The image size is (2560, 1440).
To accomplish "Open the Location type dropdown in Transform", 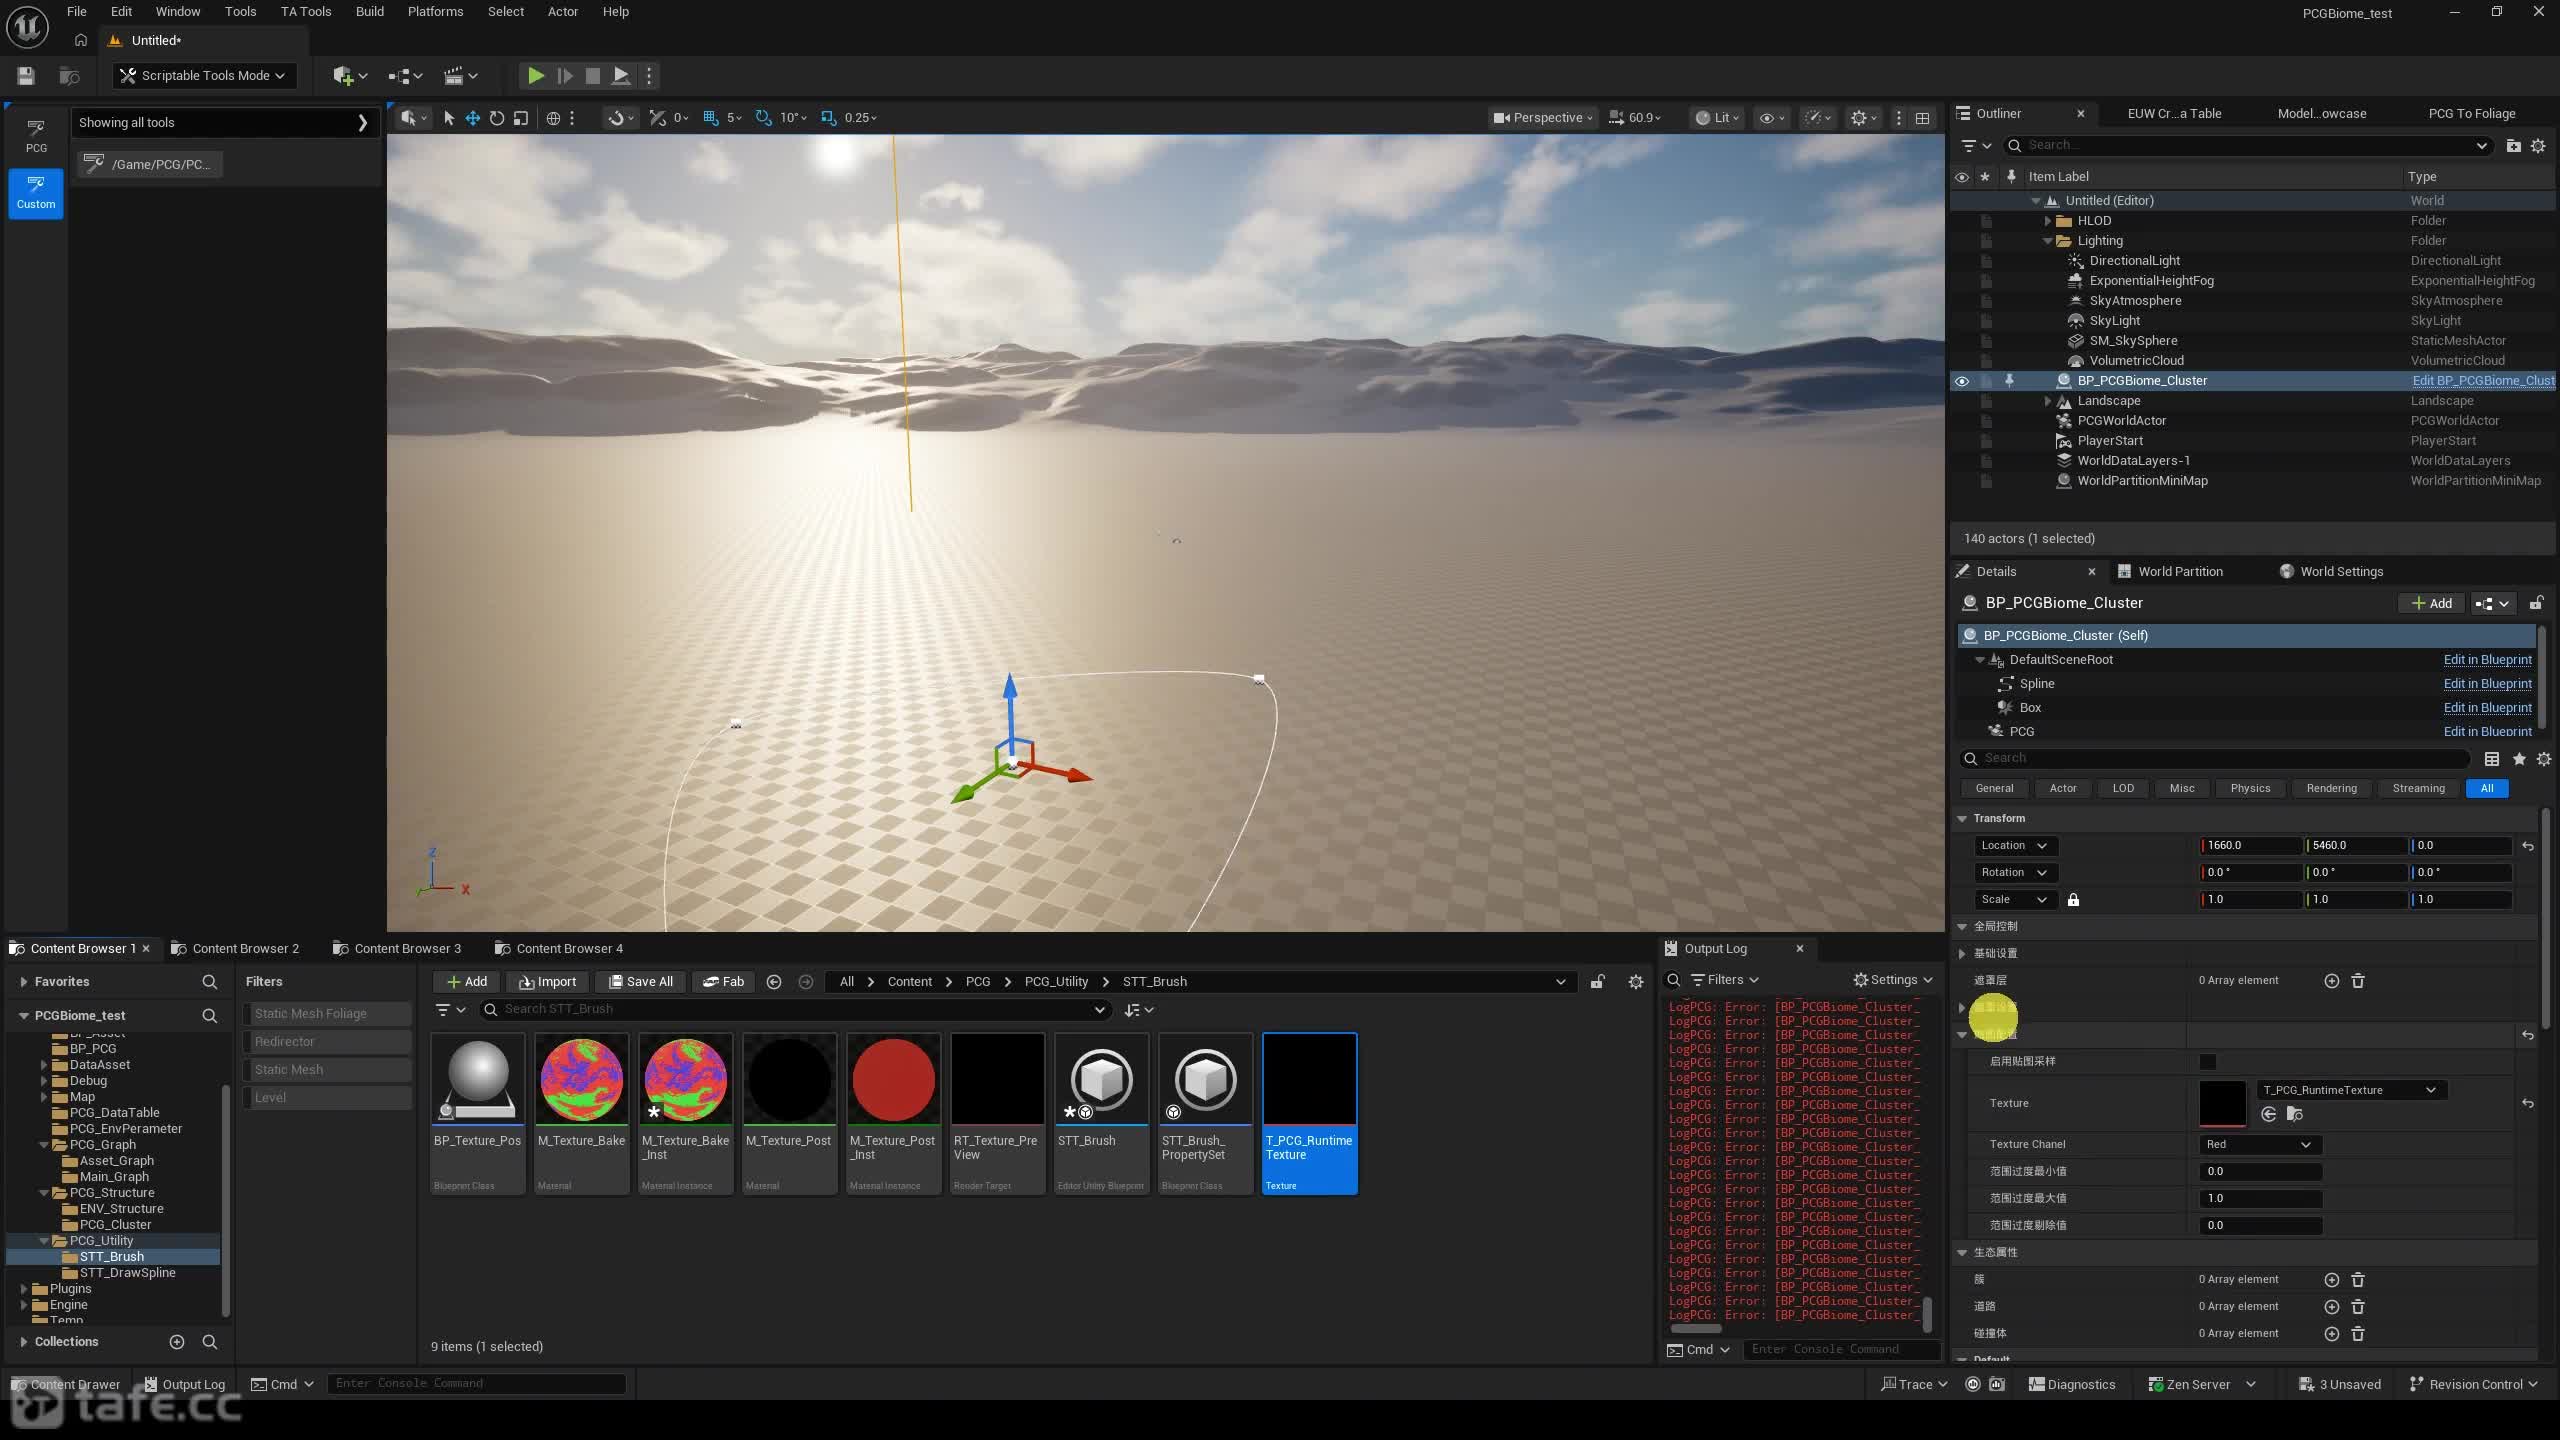I will point(2015,846).
